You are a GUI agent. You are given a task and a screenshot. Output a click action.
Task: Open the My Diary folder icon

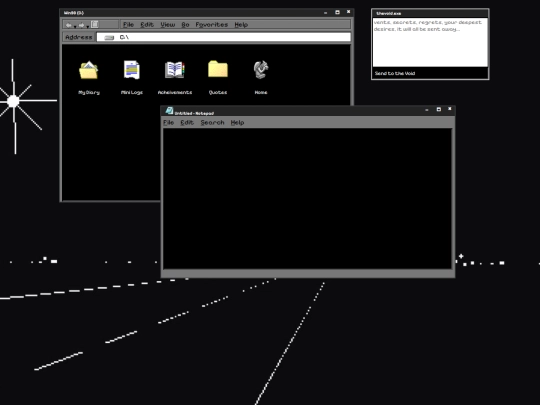point(89,70)
